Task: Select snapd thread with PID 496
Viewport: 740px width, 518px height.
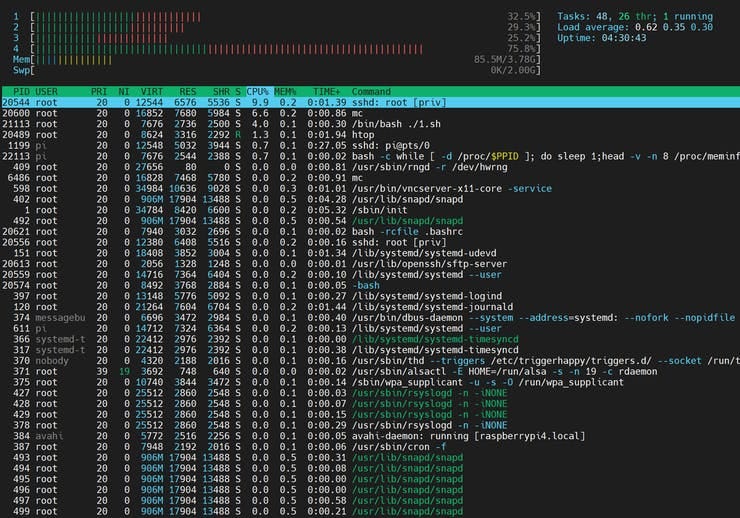Action: [370, 490]
